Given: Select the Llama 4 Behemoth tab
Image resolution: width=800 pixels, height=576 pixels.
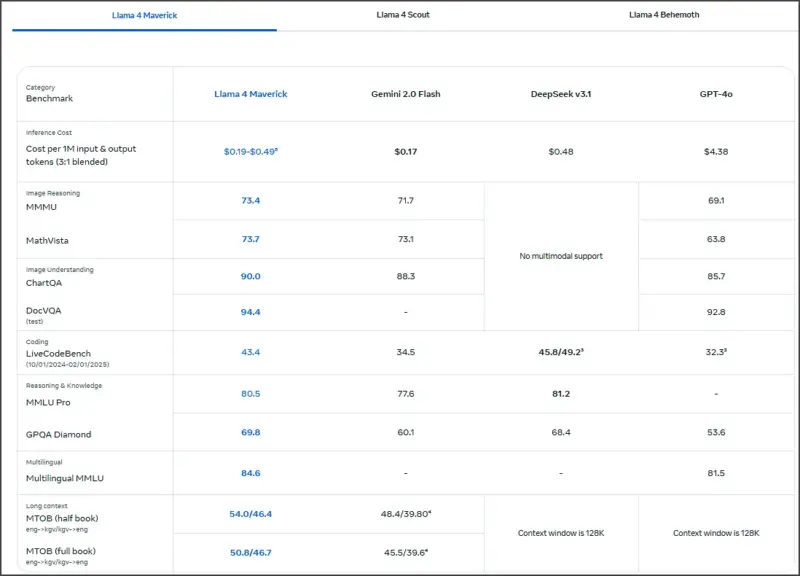Looking at the screenshot, I should click(x=664, y=15).
